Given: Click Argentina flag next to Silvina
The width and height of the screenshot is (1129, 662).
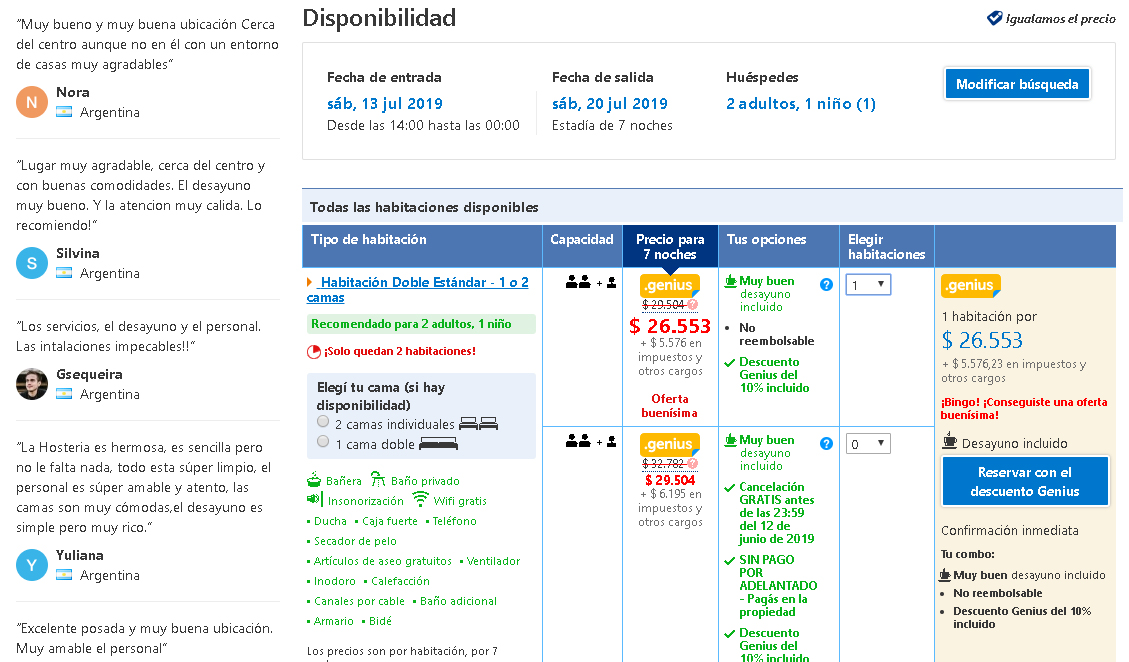Looking at the screenshot, I should coord(64,273).
